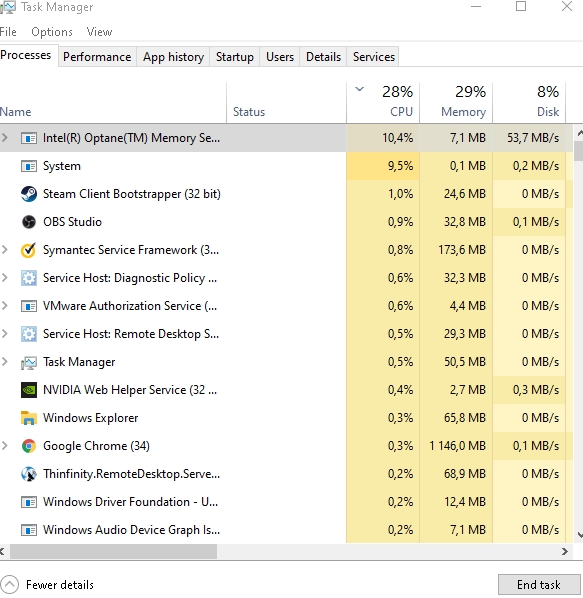
Task: Expand the Intel Optane Memory process group
Action: pyautogui.click(x=5, y=137)
